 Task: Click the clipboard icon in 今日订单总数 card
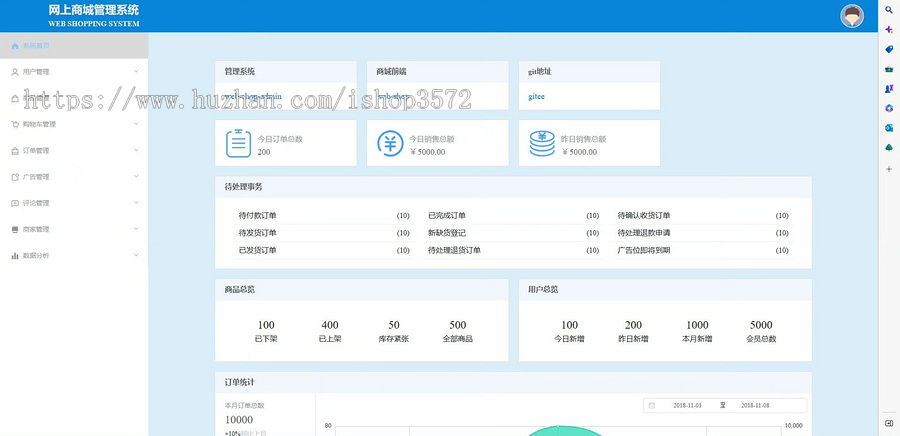pos(238,143)
